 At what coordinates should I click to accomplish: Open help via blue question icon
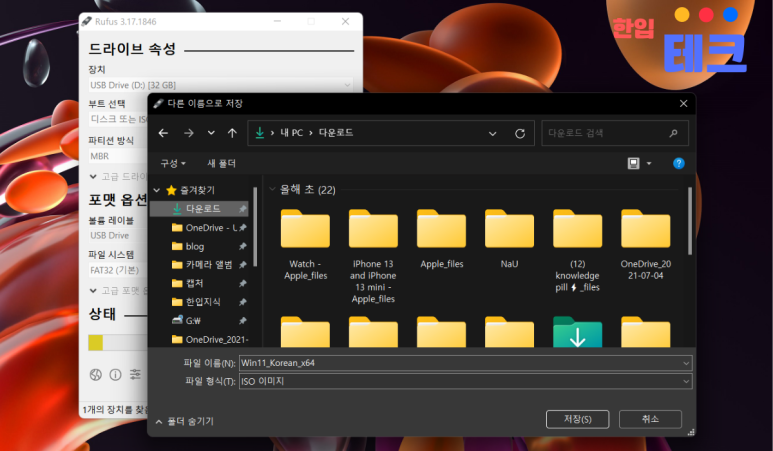pos(679,163)
